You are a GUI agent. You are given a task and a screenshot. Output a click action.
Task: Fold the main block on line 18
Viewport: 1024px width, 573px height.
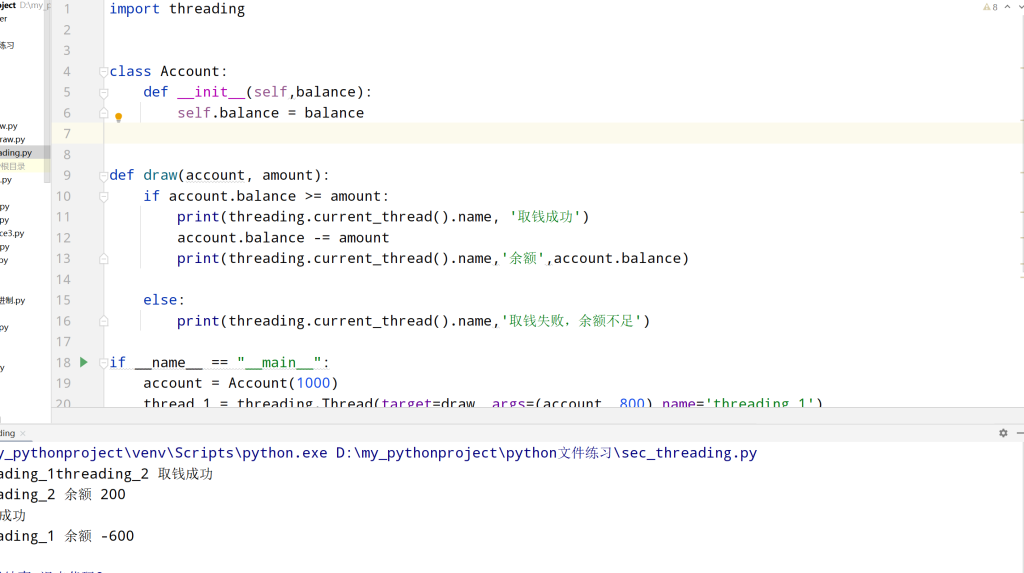tap(103, 362)
